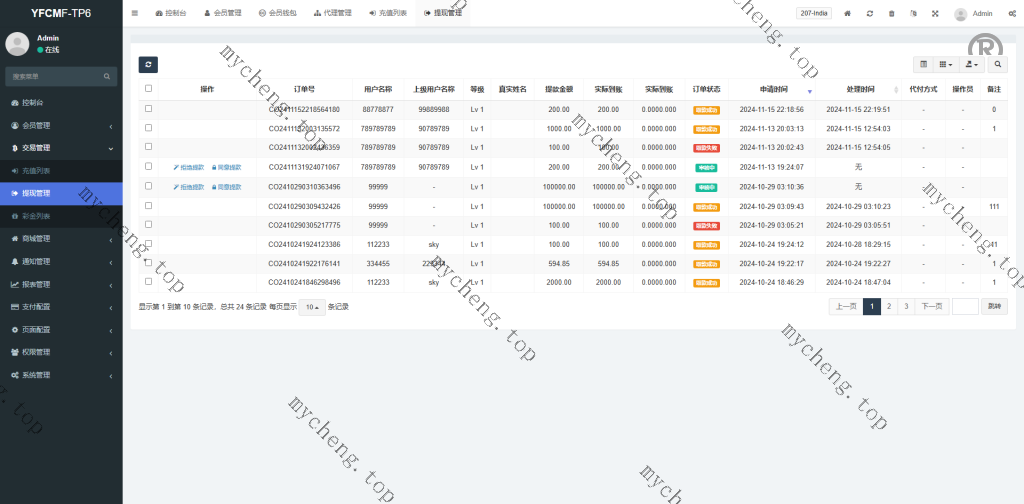The width and height of the screenshot is (1024, 504).
Task: Open the settings gears icon at top right
Action: 1010,14
